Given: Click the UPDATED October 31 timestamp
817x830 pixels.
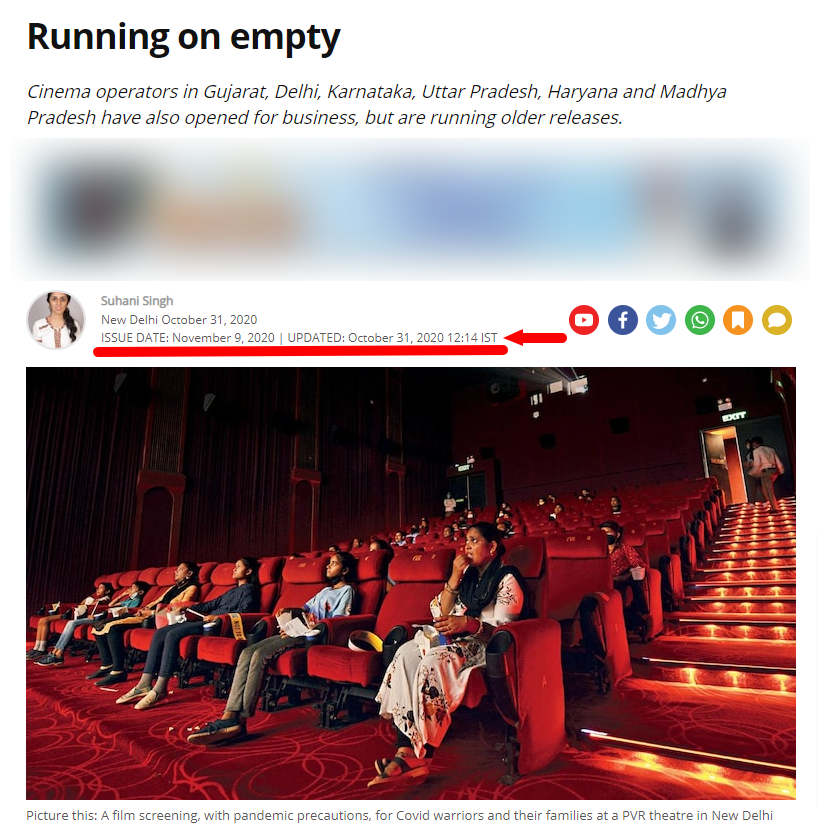Looking at the screenshot, I should (392, 338).
